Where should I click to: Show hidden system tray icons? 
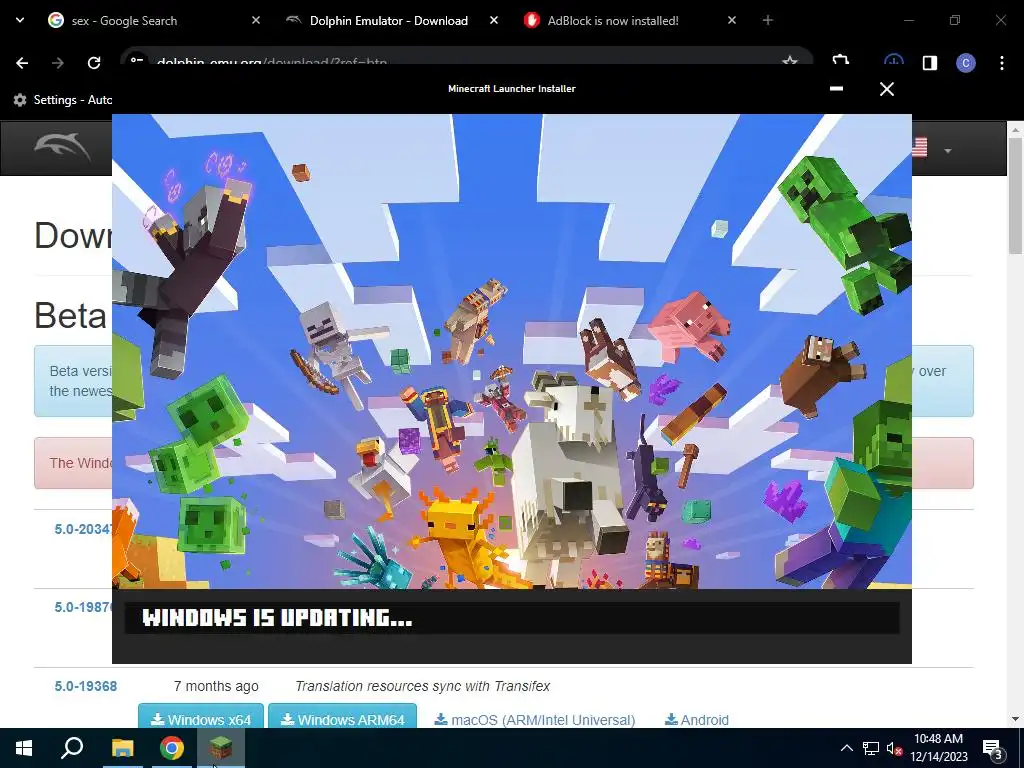(x=846, y=748)
